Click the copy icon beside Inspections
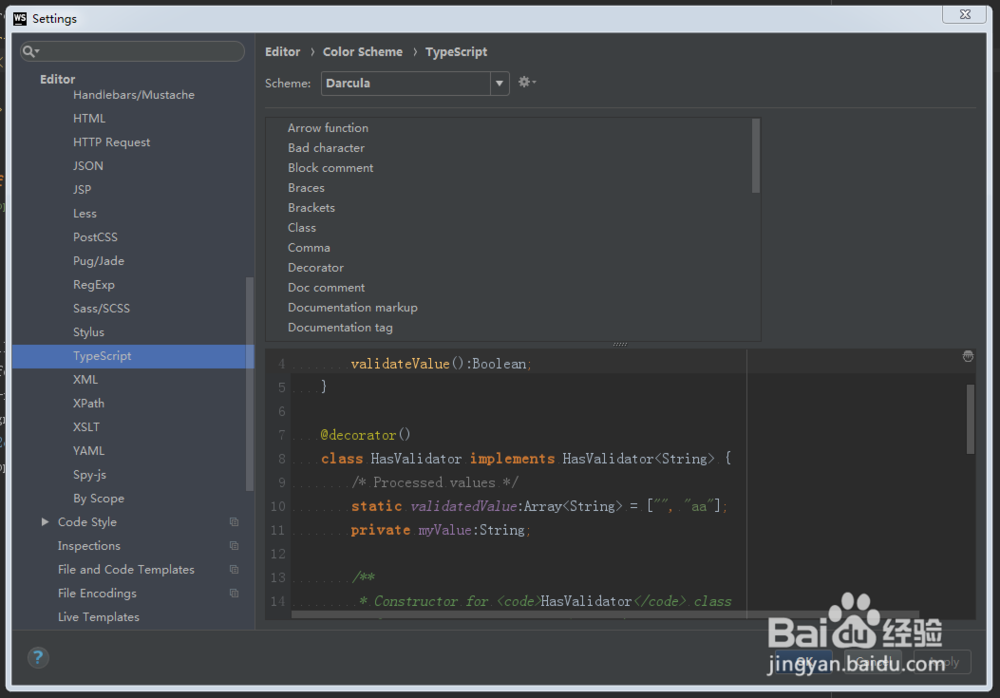 coord(234,546)
